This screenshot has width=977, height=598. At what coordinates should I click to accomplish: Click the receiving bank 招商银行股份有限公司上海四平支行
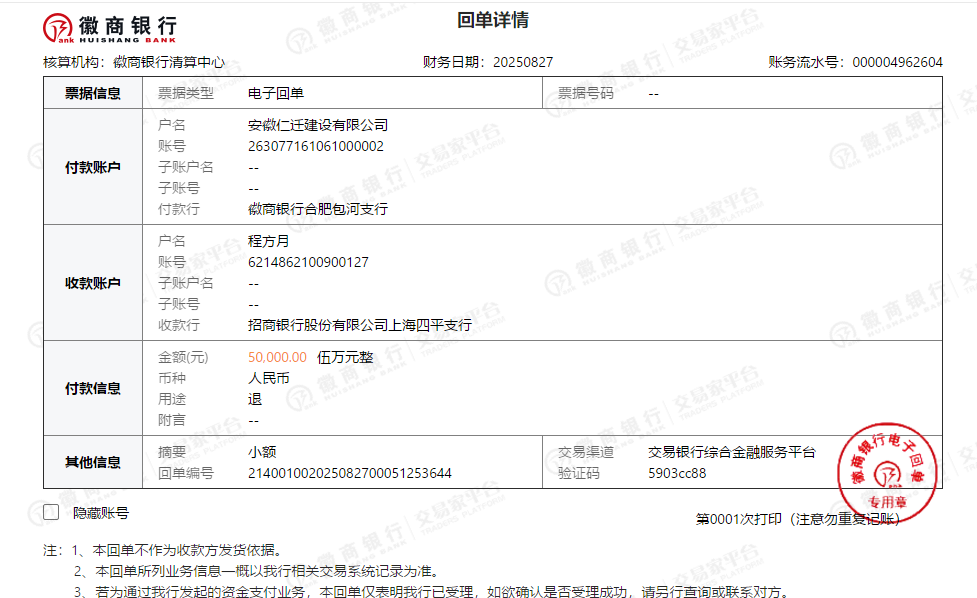[359, 325]
